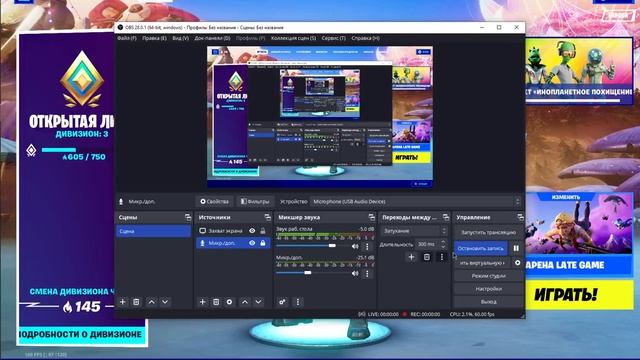Hide the Захват экрана source with eye icon

click(252, 231)
